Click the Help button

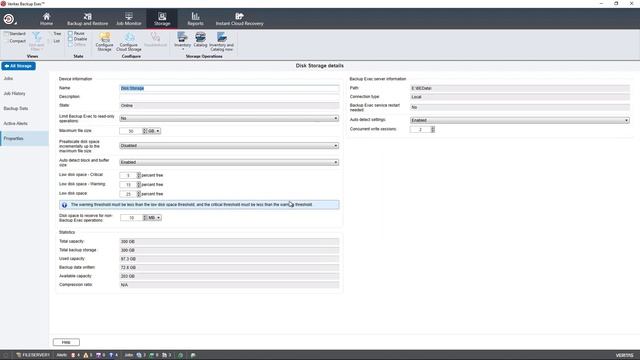tap(66, 342)
